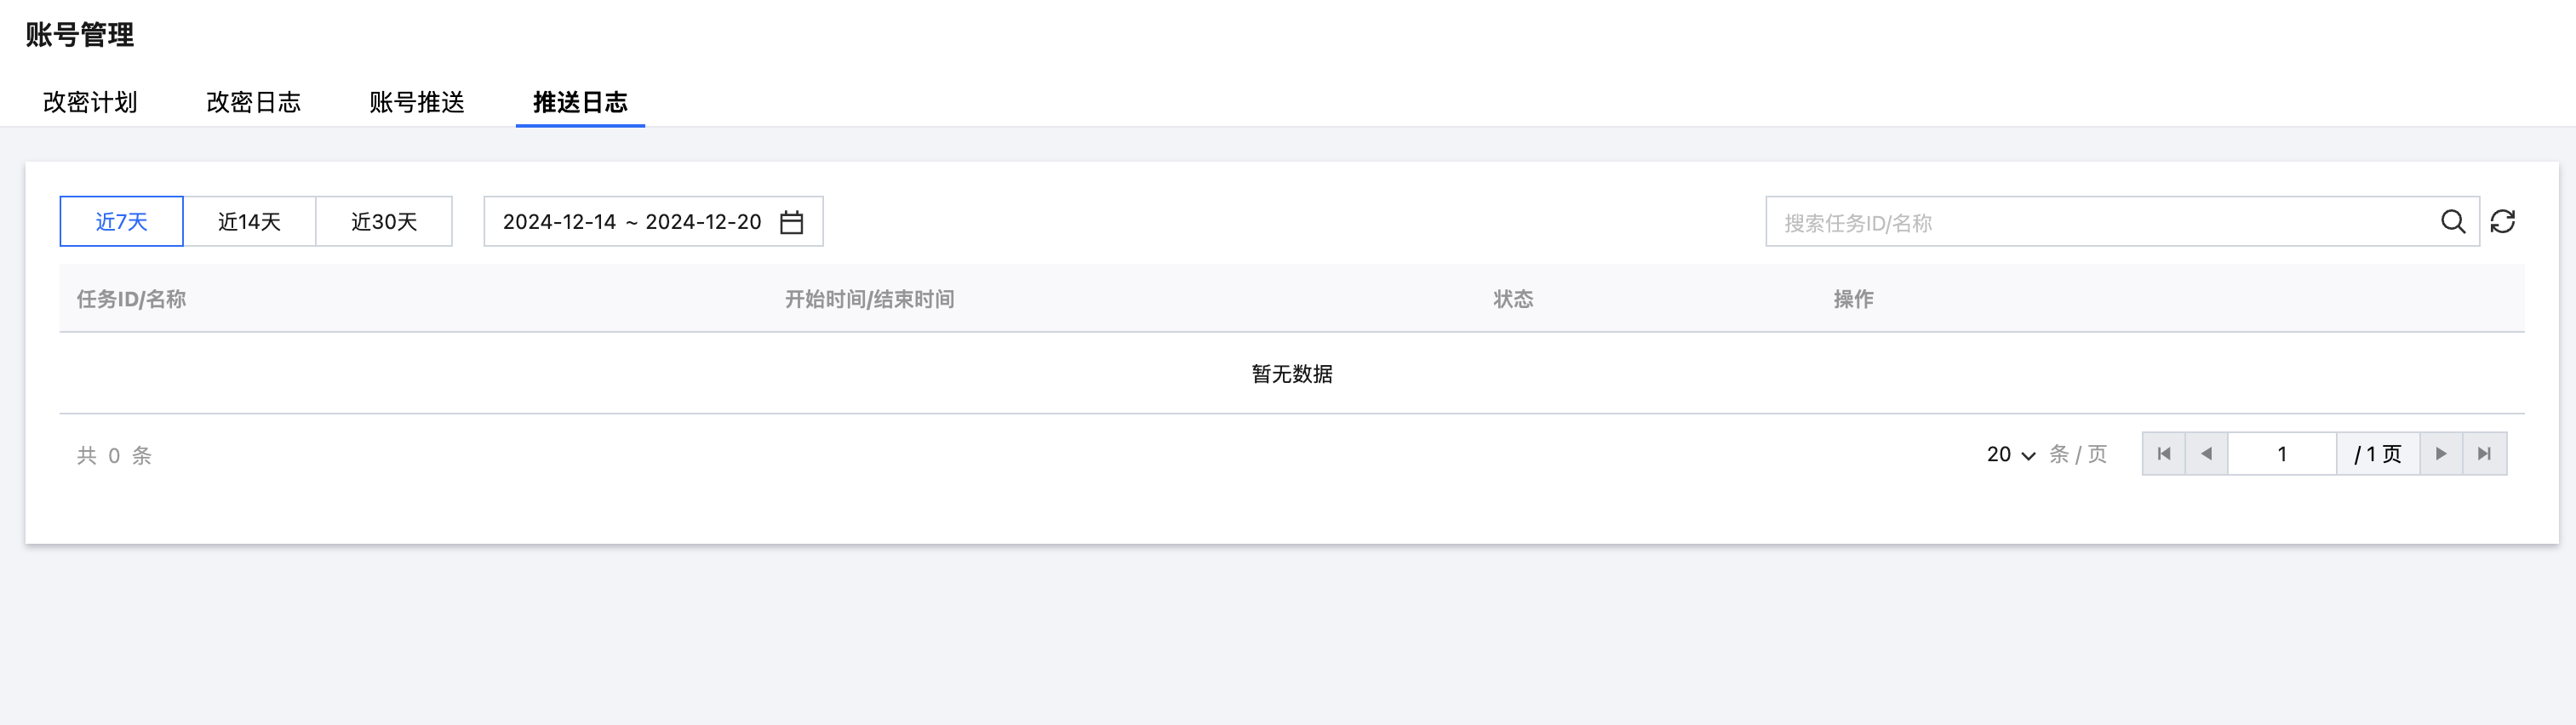Go to next page arrow

[x=2441, y=454]
